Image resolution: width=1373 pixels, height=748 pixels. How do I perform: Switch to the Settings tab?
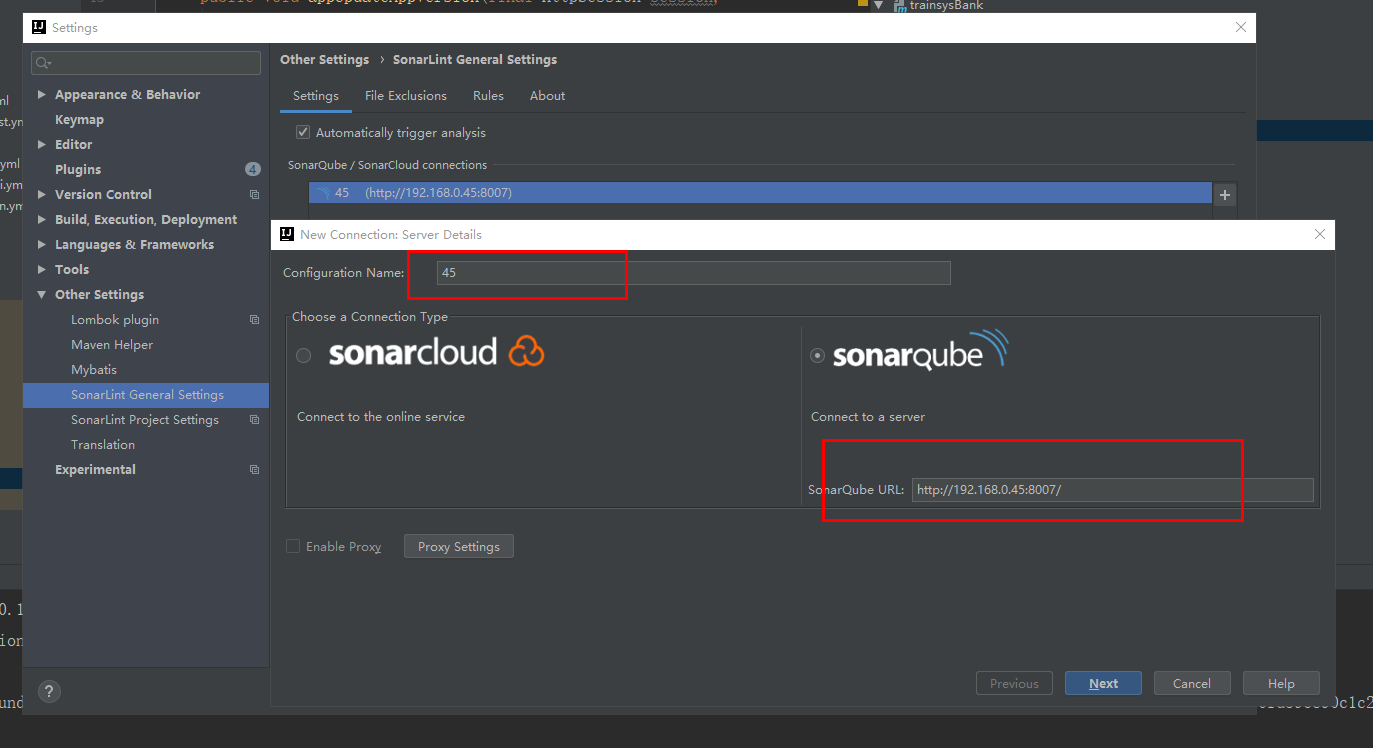click(316, 96)
